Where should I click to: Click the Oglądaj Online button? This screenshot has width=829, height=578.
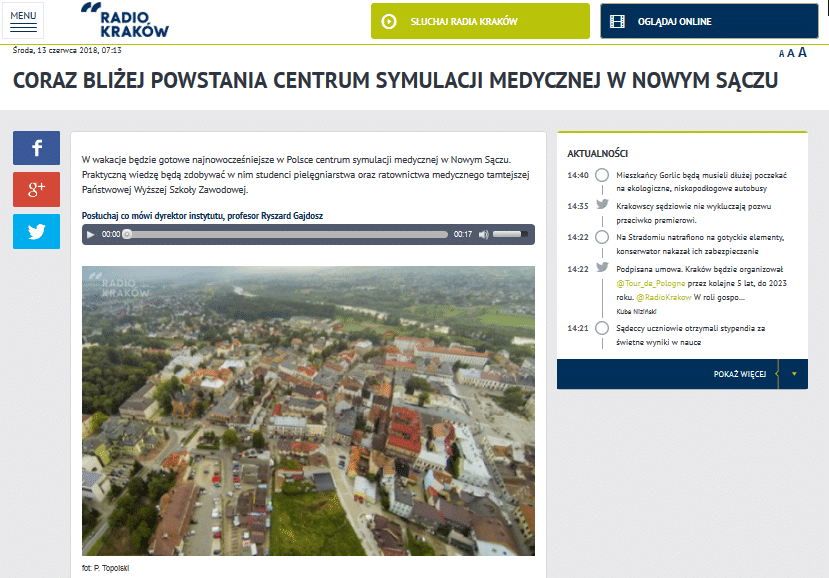click(x=709, y=21)
